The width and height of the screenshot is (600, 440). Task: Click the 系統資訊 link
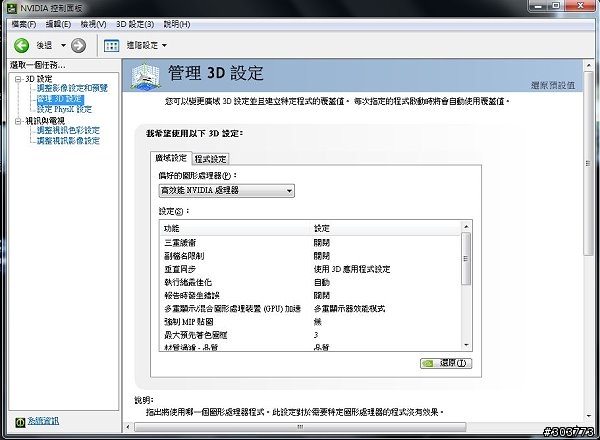[43, 421]
